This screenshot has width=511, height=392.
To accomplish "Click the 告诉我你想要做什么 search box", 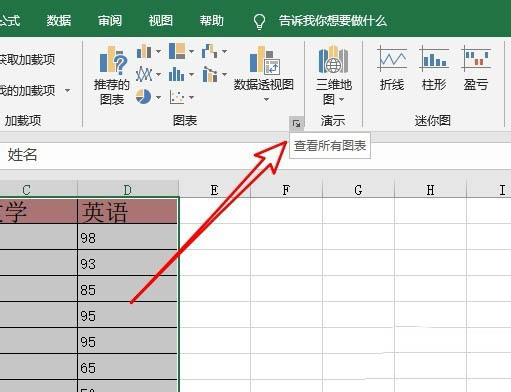I will (x=333, y=21).
